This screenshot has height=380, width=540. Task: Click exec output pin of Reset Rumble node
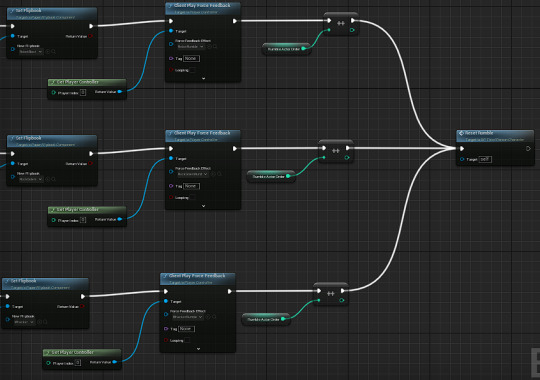(528, 148)
